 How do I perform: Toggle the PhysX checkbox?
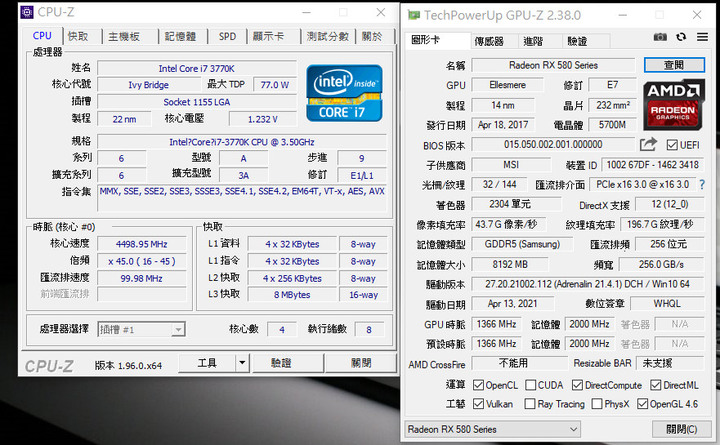tap(597, 404)
